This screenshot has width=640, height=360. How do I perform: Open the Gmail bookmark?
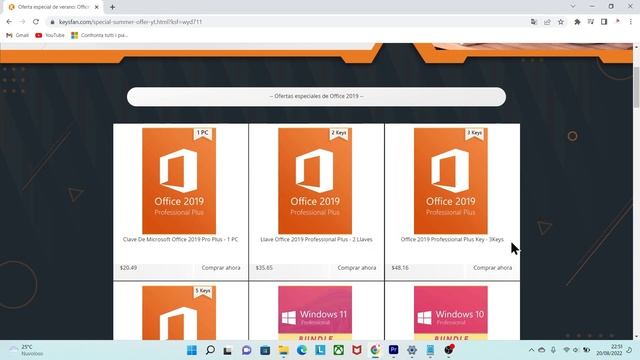pos(18,36)
